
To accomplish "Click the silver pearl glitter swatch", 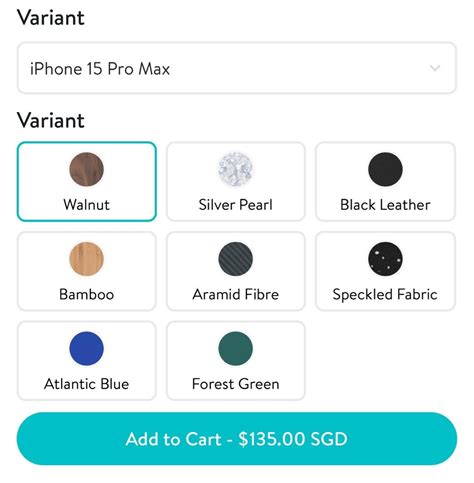I will tap(236, 169).
